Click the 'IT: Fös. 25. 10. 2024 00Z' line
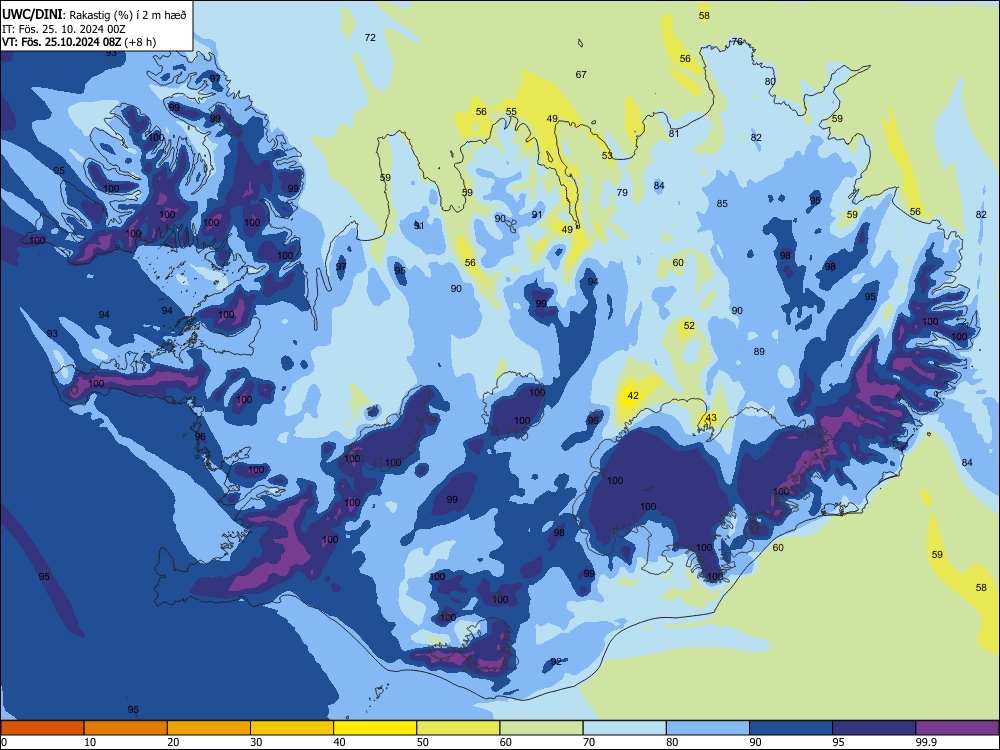Screen dimensions: 1000x750 point(64,29)
